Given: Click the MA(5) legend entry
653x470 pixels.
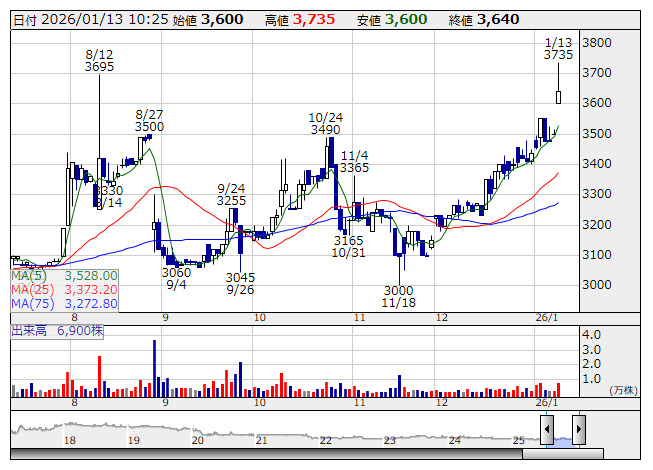Looking at the screenshot, I should (x=65, y=275).
